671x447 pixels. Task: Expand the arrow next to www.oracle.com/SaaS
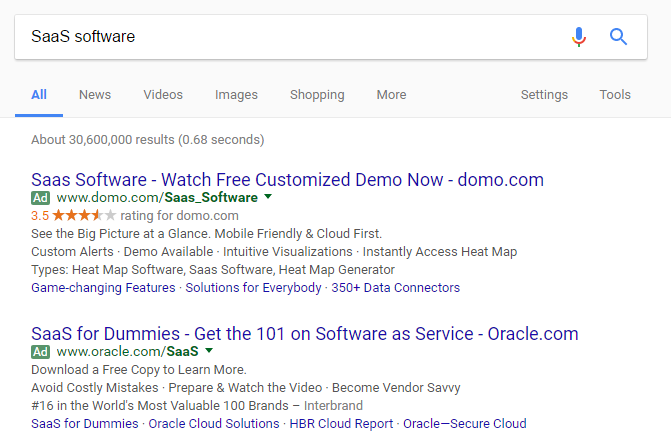[x=208, y=352]
